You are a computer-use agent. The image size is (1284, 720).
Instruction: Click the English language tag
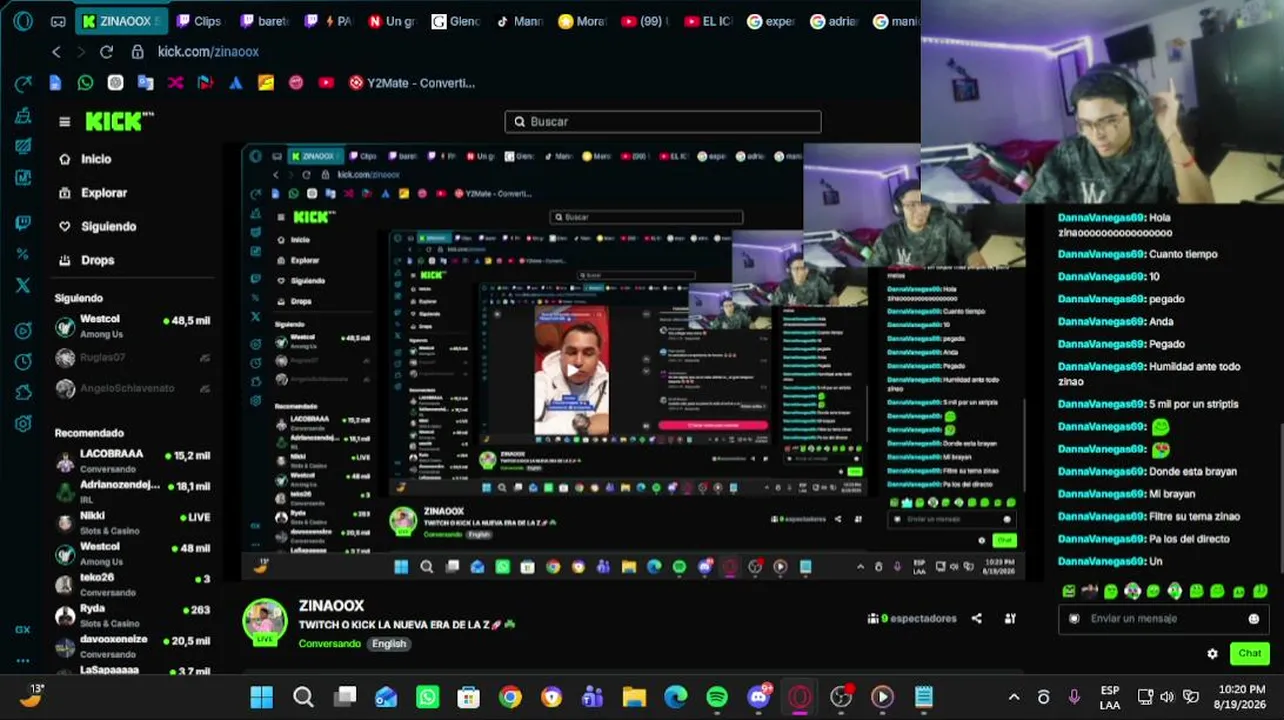pos(389,644)
